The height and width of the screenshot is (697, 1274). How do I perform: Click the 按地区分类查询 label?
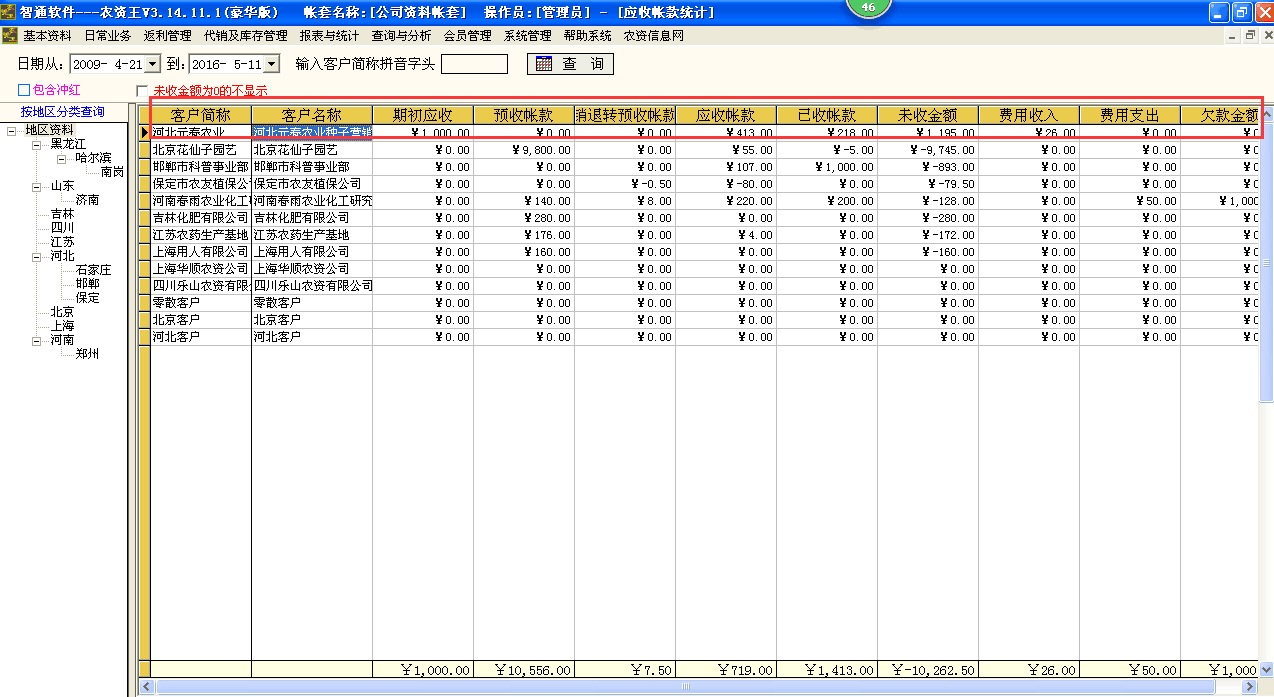pyautogui.click(x=62, y=112)
